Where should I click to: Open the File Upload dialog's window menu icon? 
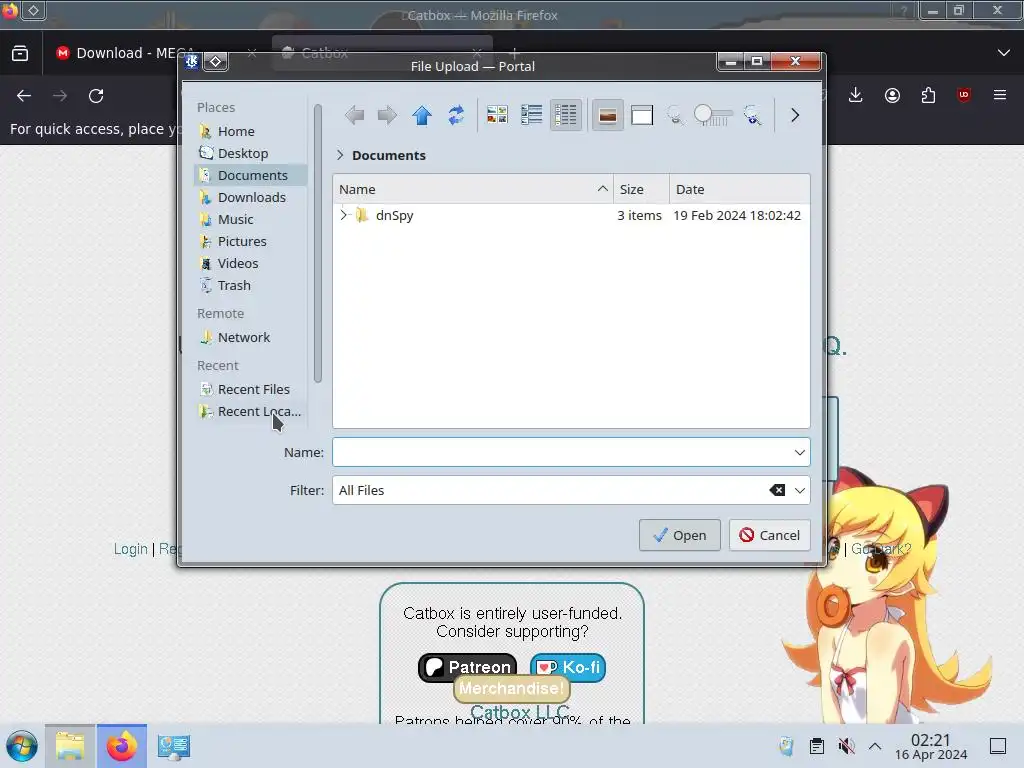191,61
